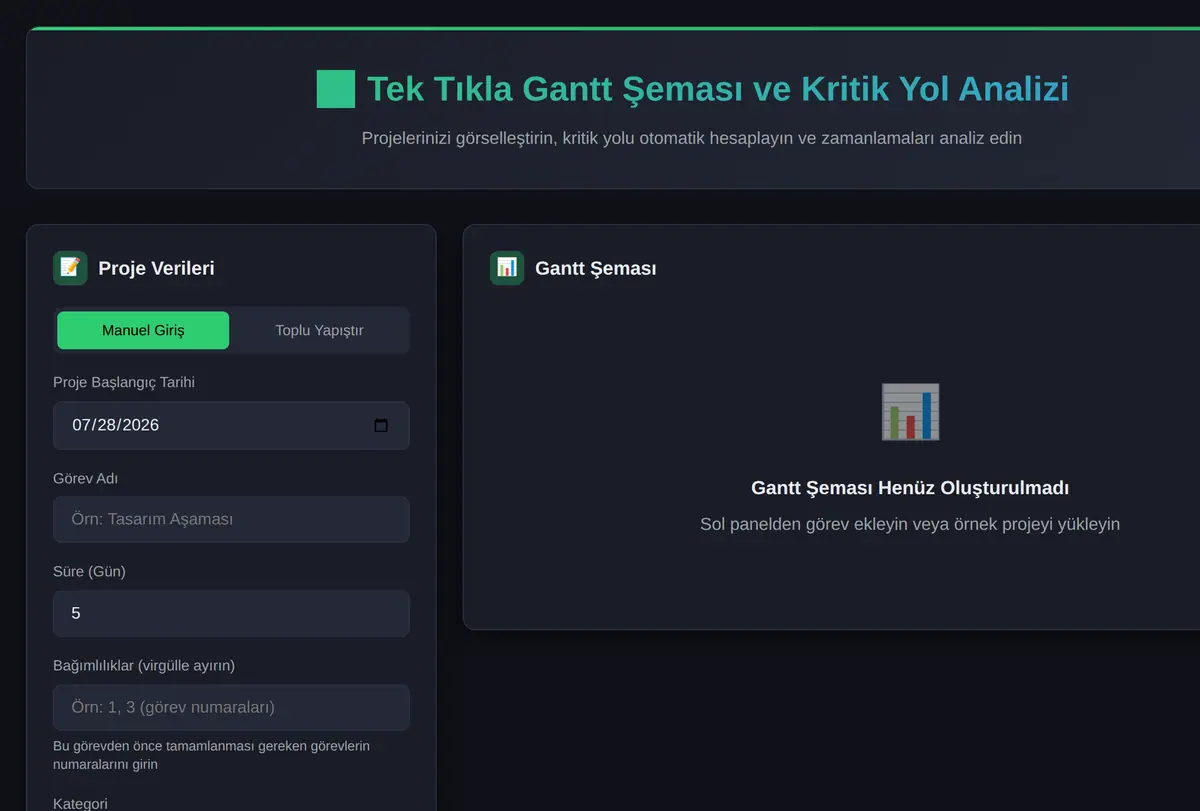Viewport: 1200px width, 811px height.
Task: Click the Süre (Gün) number field
Action: (231, 613)
